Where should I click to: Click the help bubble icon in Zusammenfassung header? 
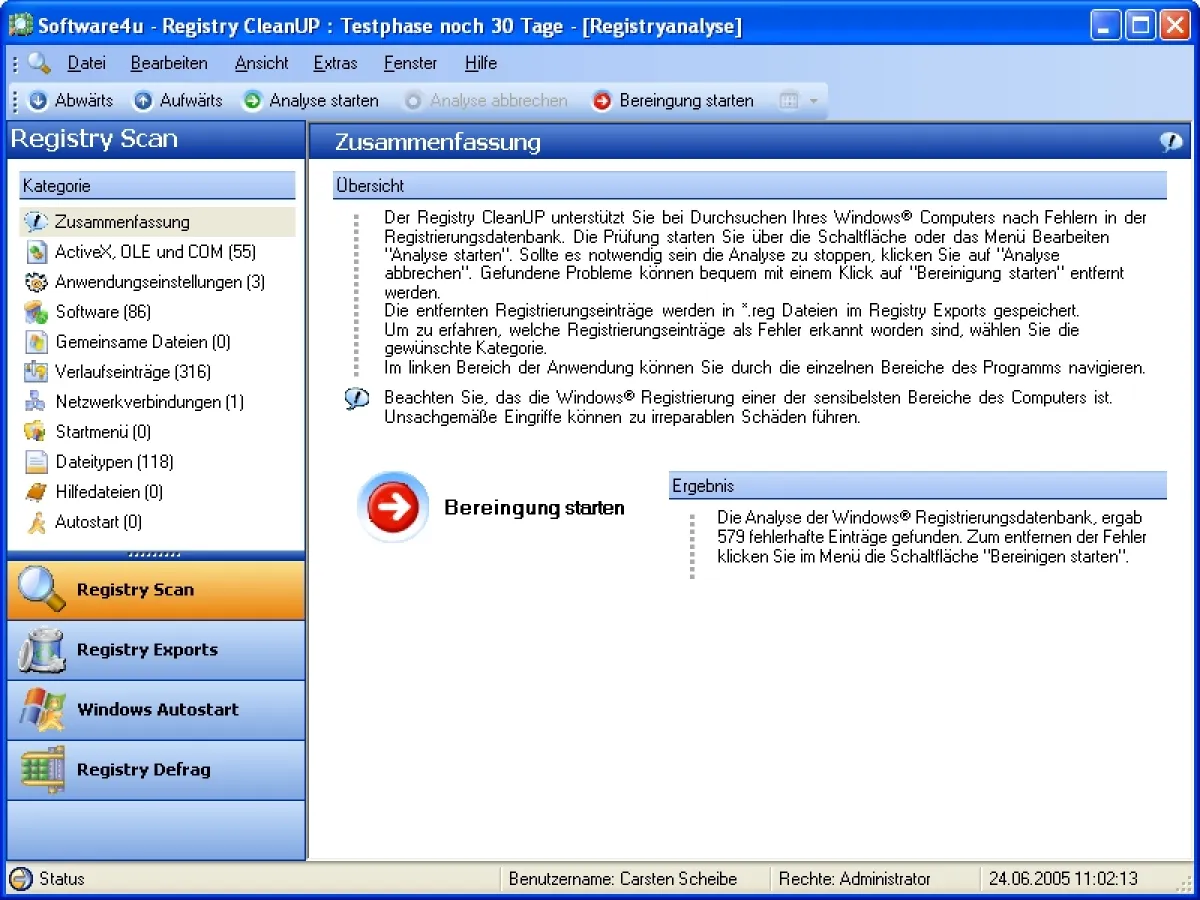tap(1170, 142)
